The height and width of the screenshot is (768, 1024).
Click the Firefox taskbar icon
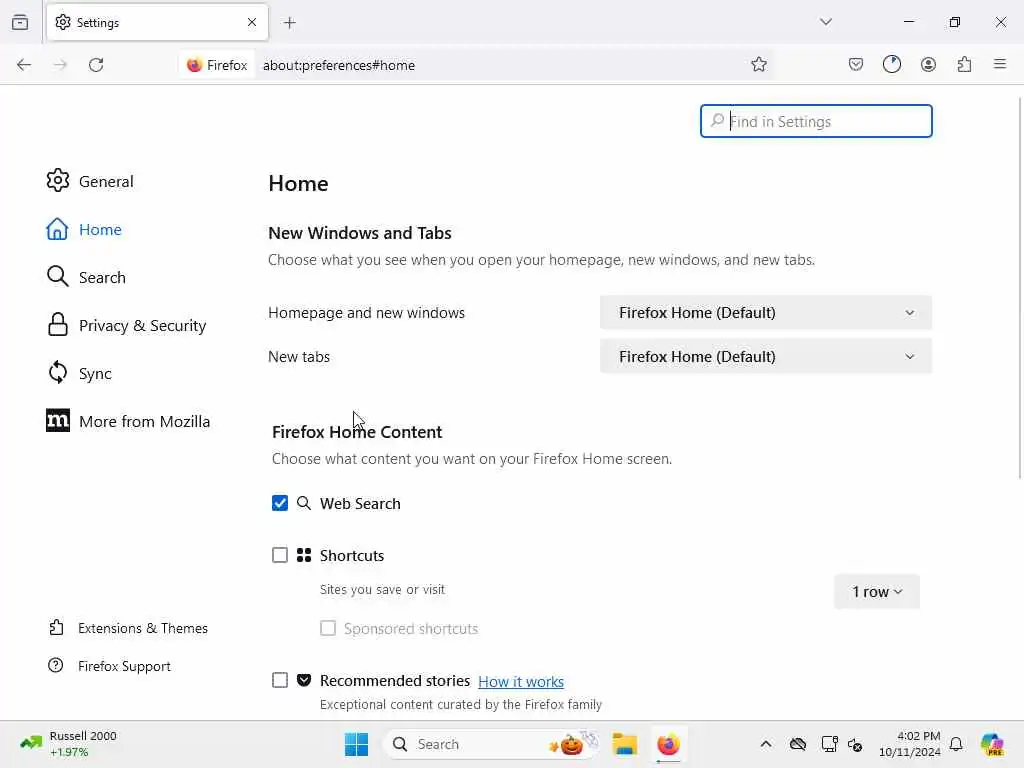click(x=668, y=744)
